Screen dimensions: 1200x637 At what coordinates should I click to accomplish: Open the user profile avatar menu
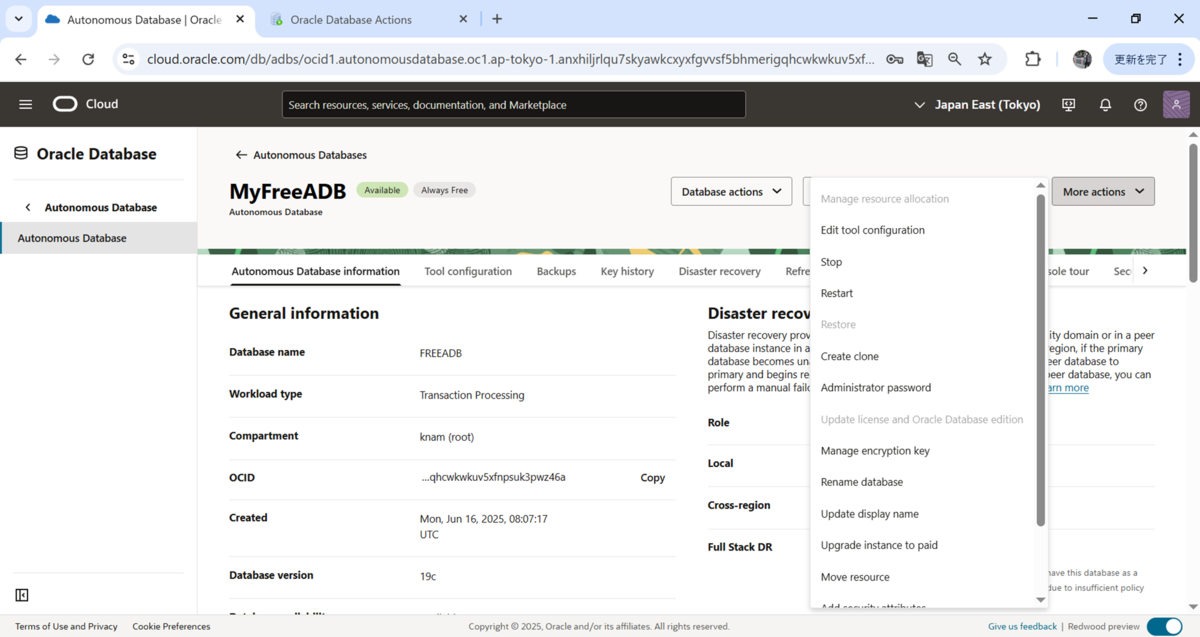(1177, 104)
